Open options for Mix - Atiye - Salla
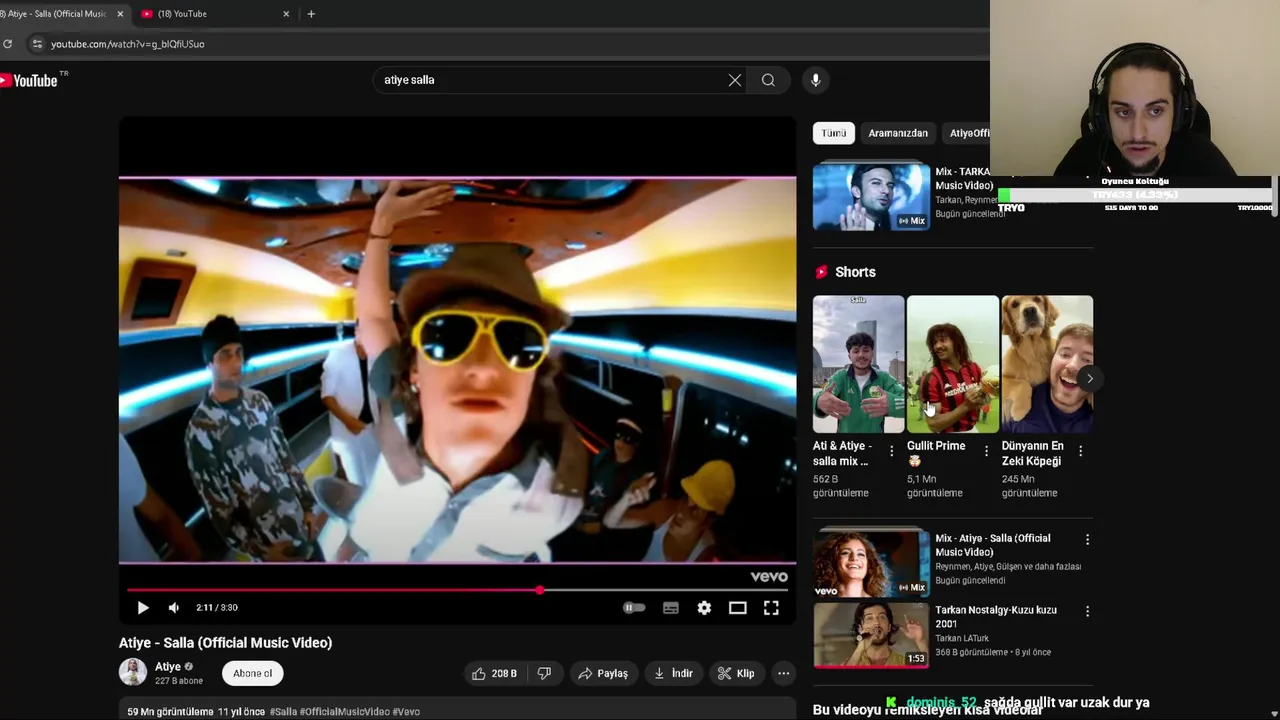 click(1087, 539)
